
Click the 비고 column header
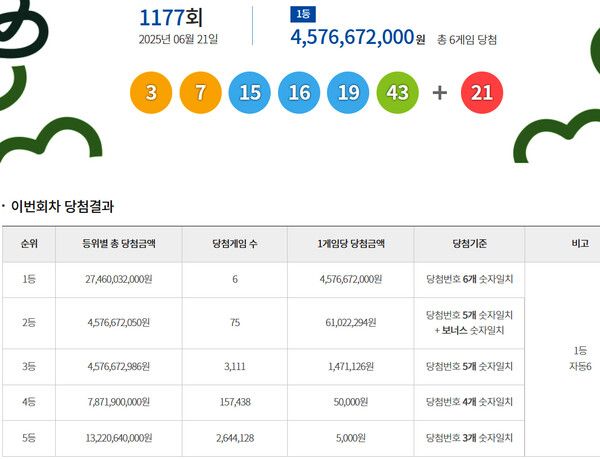(x=580, y=244)
